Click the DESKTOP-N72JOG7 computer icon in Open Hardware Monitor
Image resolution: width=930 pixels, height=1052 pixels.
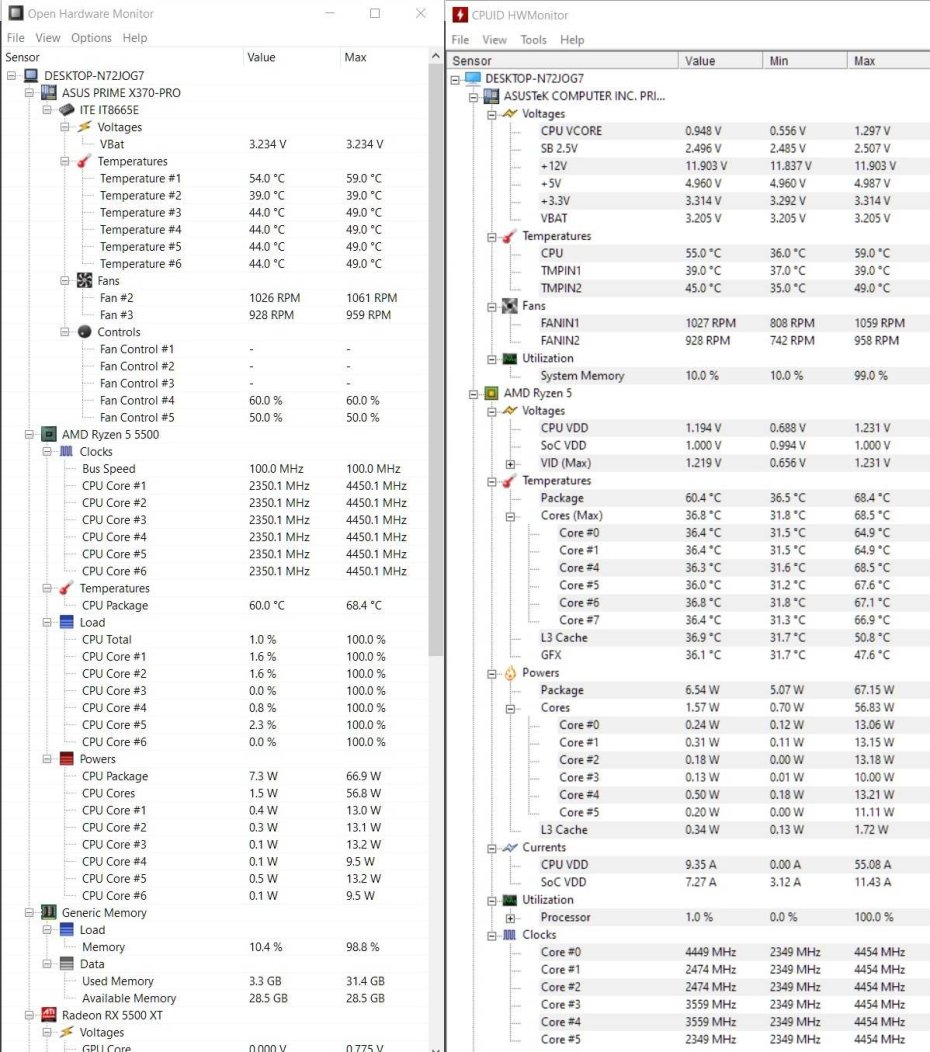point(31,75)
